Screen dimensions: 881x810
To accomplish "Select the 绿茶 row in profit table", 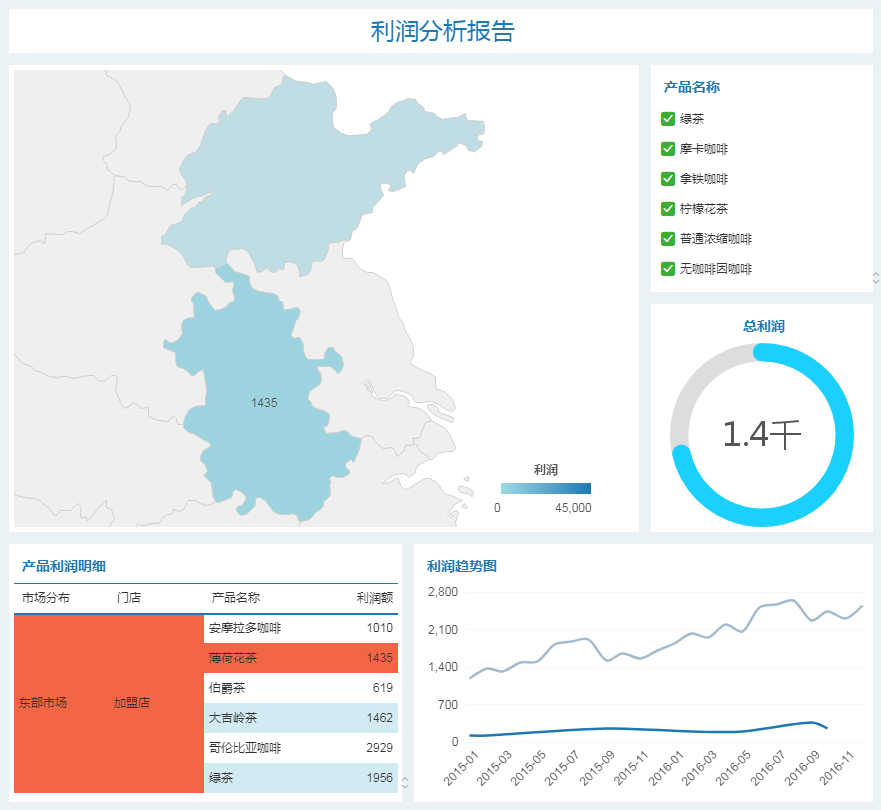I will pos(301,778).
